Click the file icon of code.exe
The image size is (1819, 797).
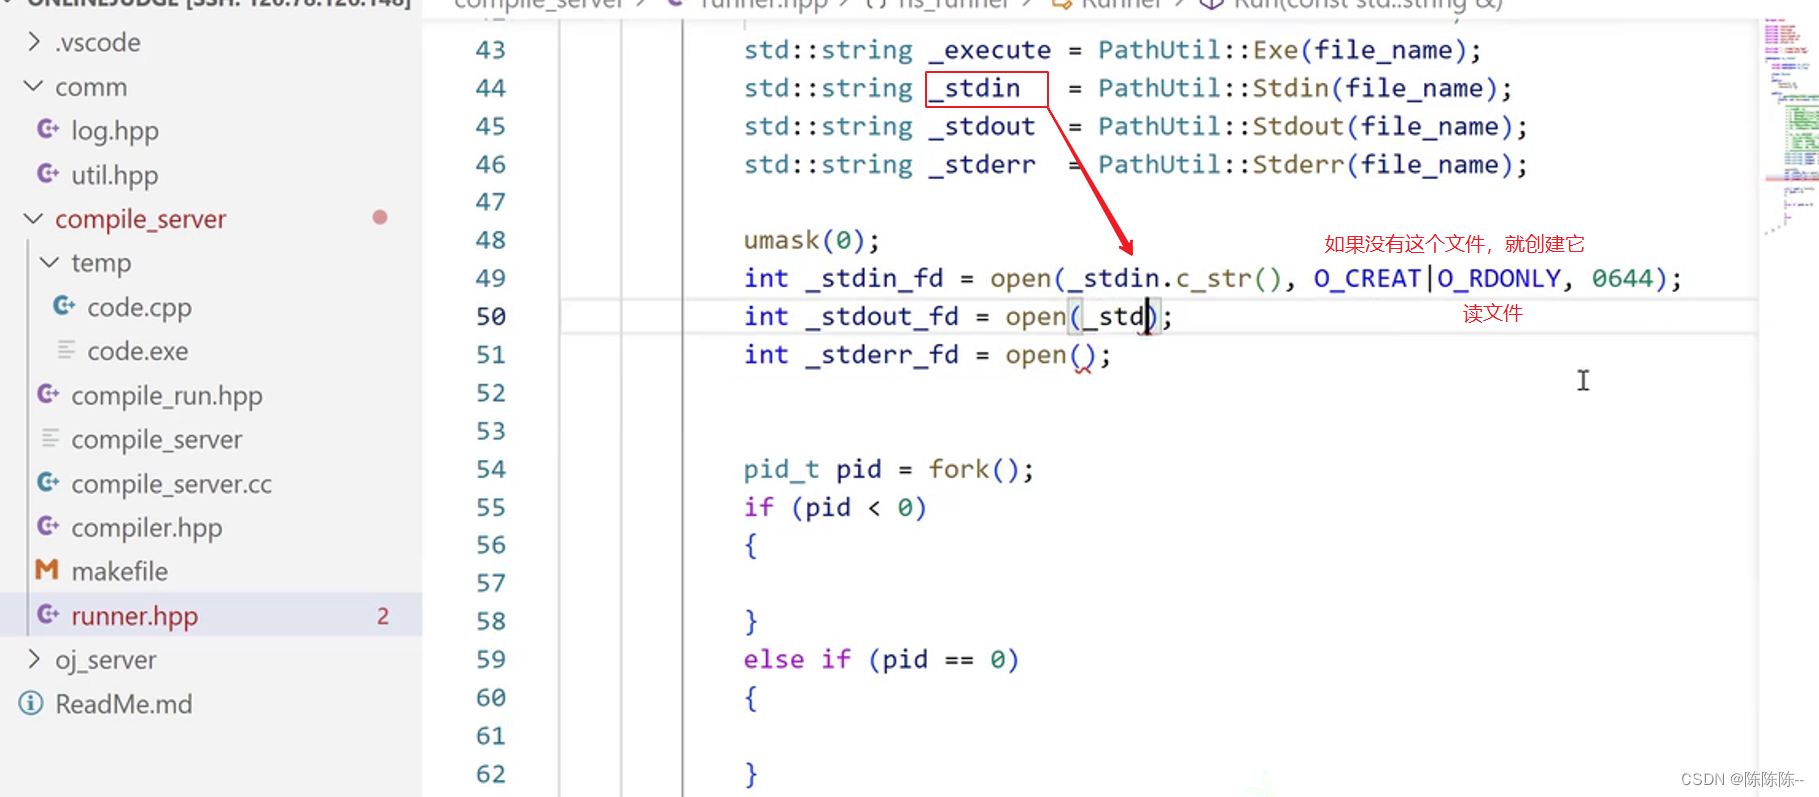66,350
